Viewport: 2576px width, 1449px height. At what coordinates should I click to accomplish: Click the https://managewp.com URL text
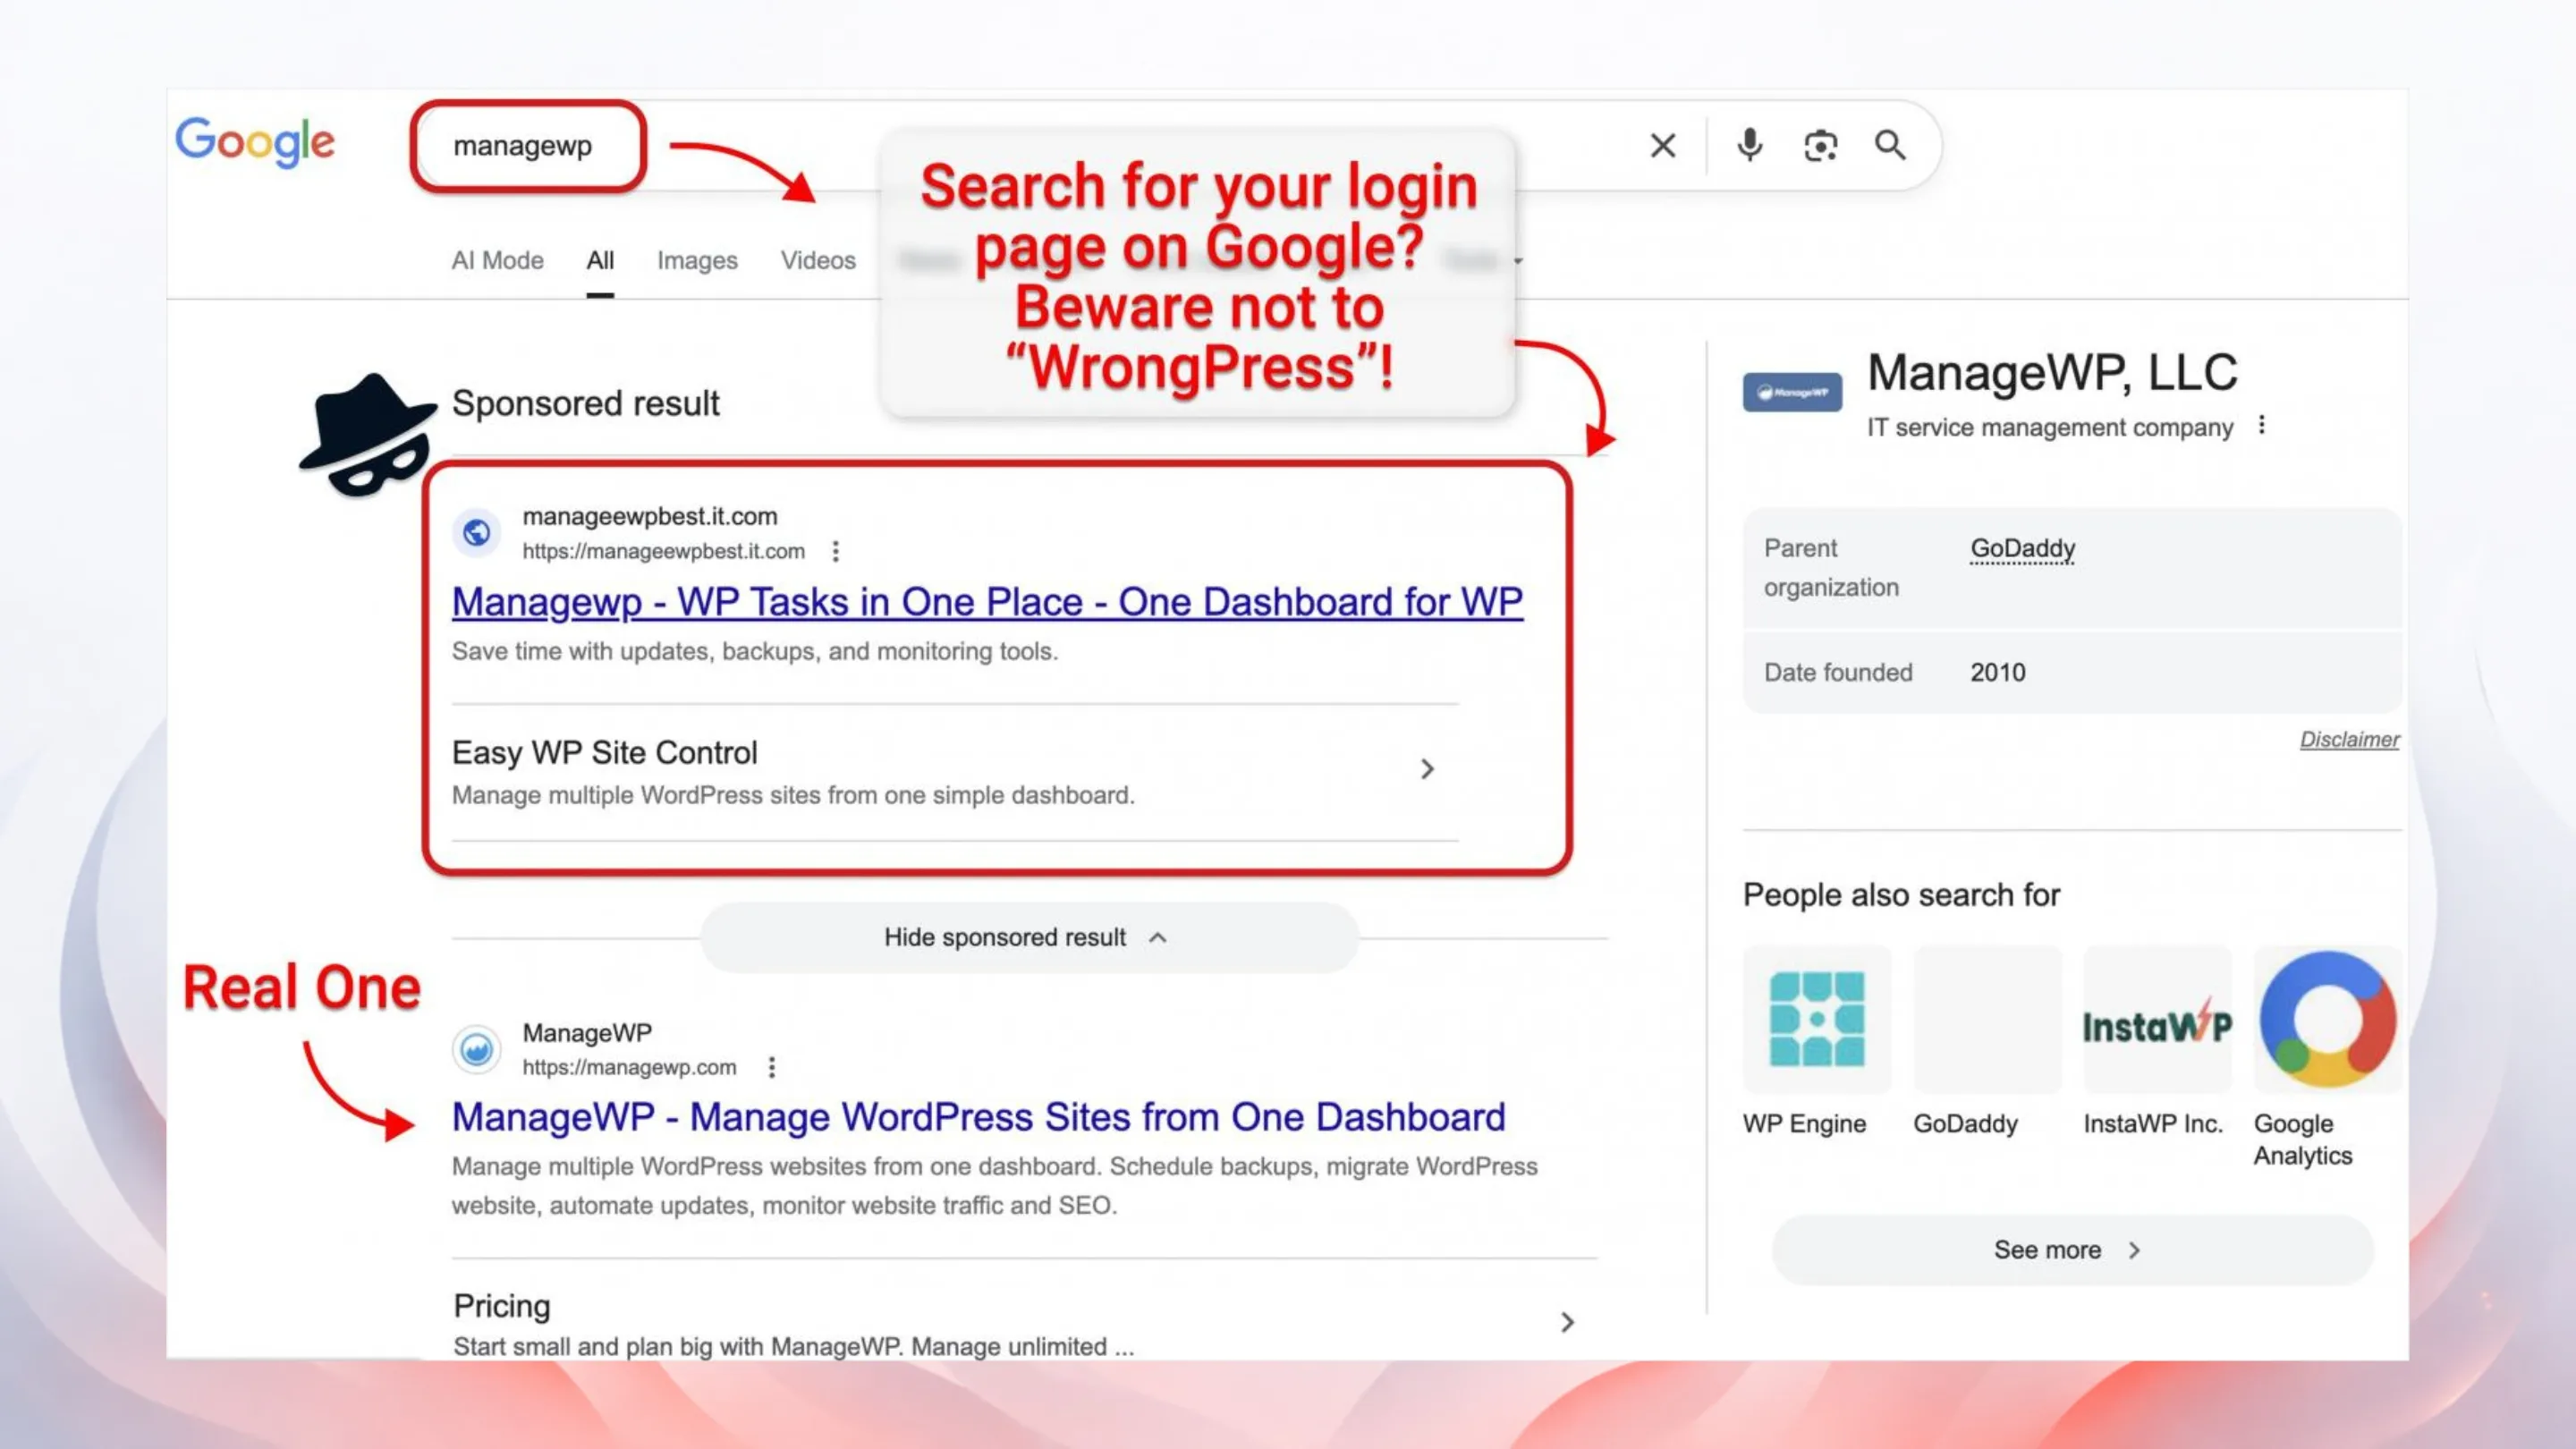coord(629,1067)
